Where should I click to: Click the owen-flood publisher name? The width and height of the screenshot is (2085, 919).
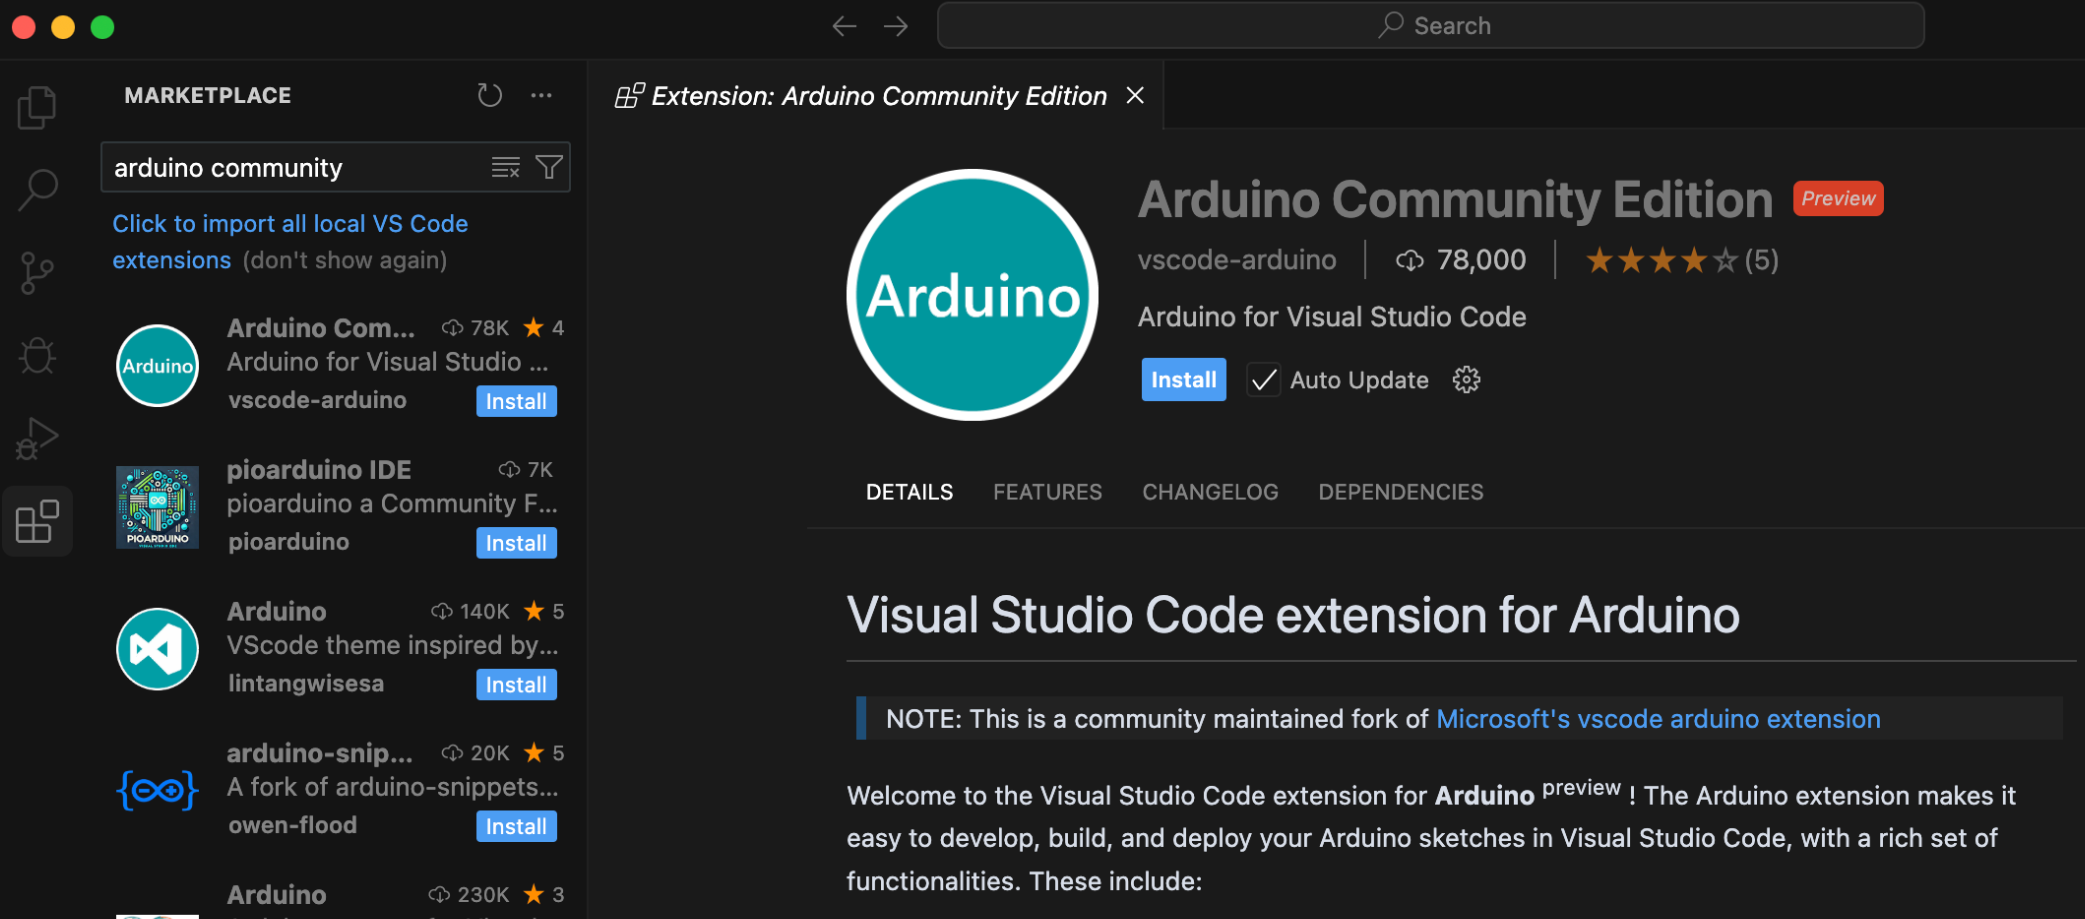click(292, 825)
